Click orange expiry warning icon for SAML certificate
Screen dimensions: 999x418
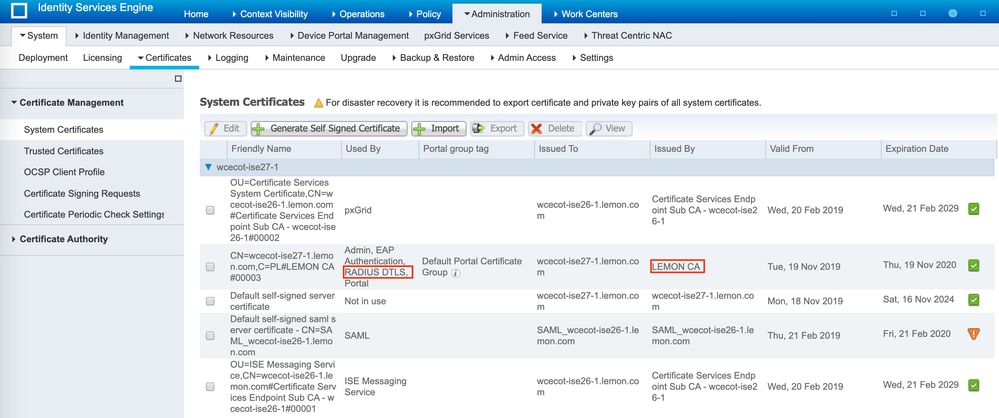974,334
